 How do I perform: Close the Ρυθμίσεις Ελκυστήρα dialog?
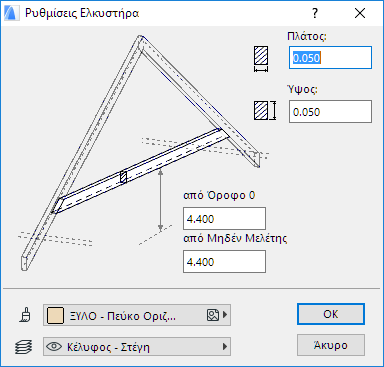coord(360,13)
